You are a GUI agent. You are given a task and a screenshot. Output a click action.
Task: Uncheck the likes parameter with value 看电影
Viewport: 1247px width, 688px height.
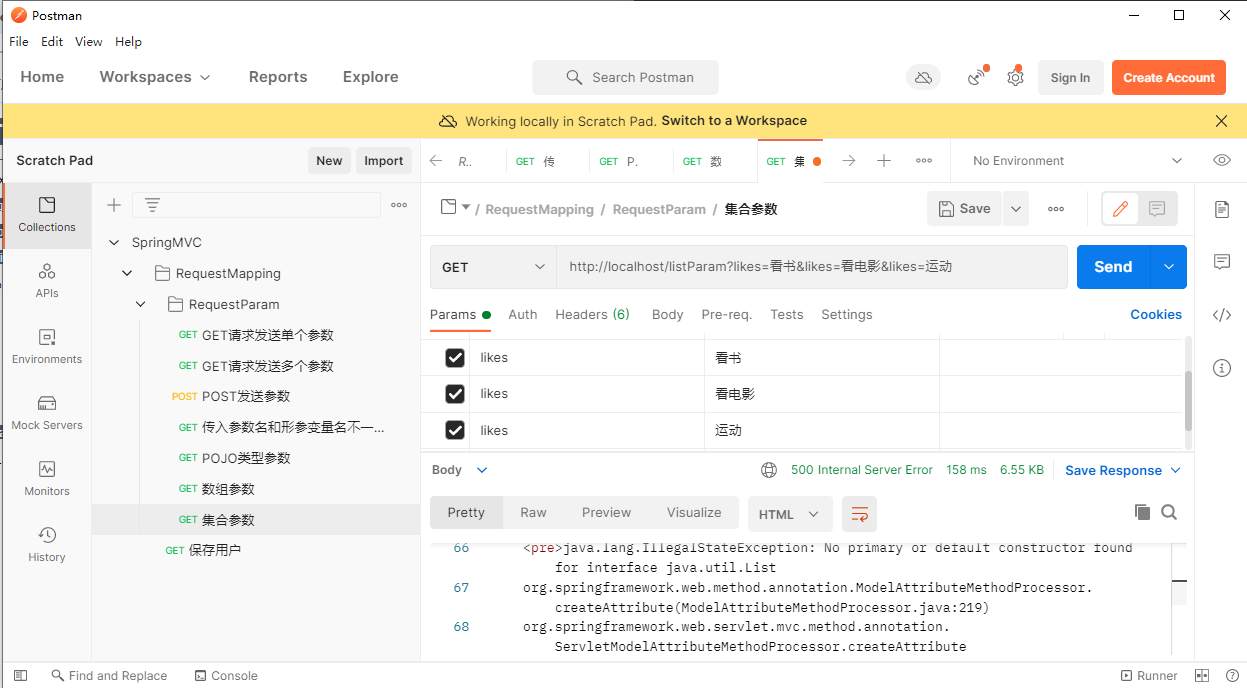tap(455, 394)
